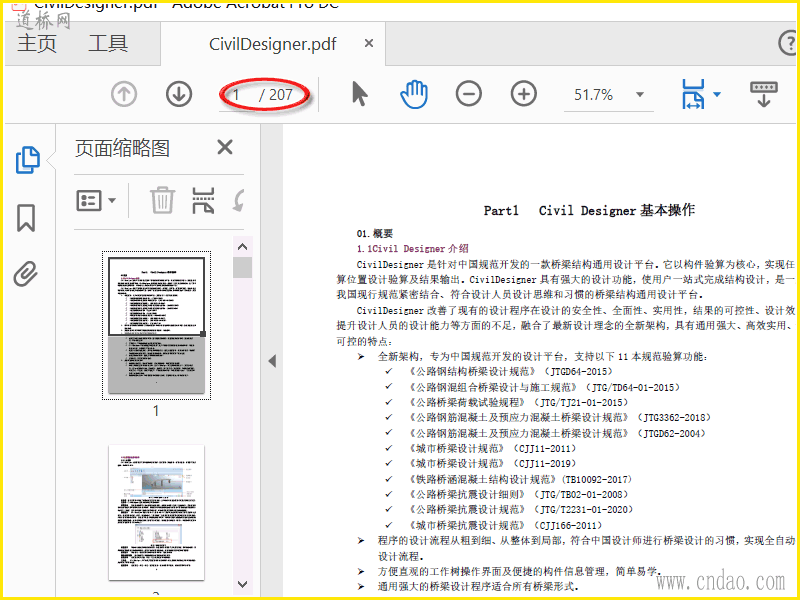Select the arrow selection tool
800x600 pixels.
tap(360, 94)
